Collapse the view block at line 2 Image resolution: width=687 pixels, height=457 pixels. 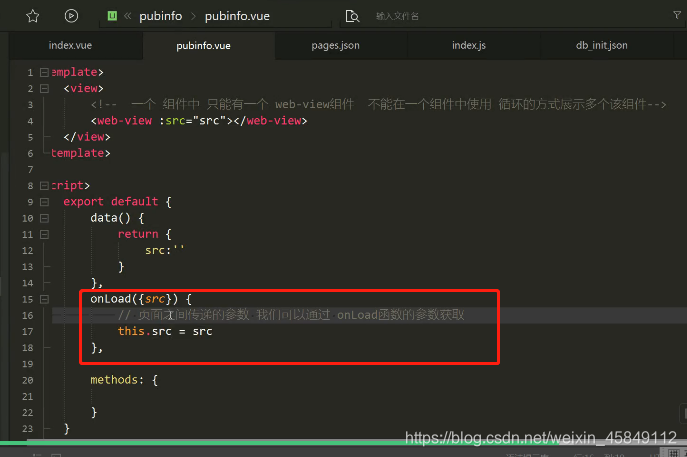[x=44, y=89]
